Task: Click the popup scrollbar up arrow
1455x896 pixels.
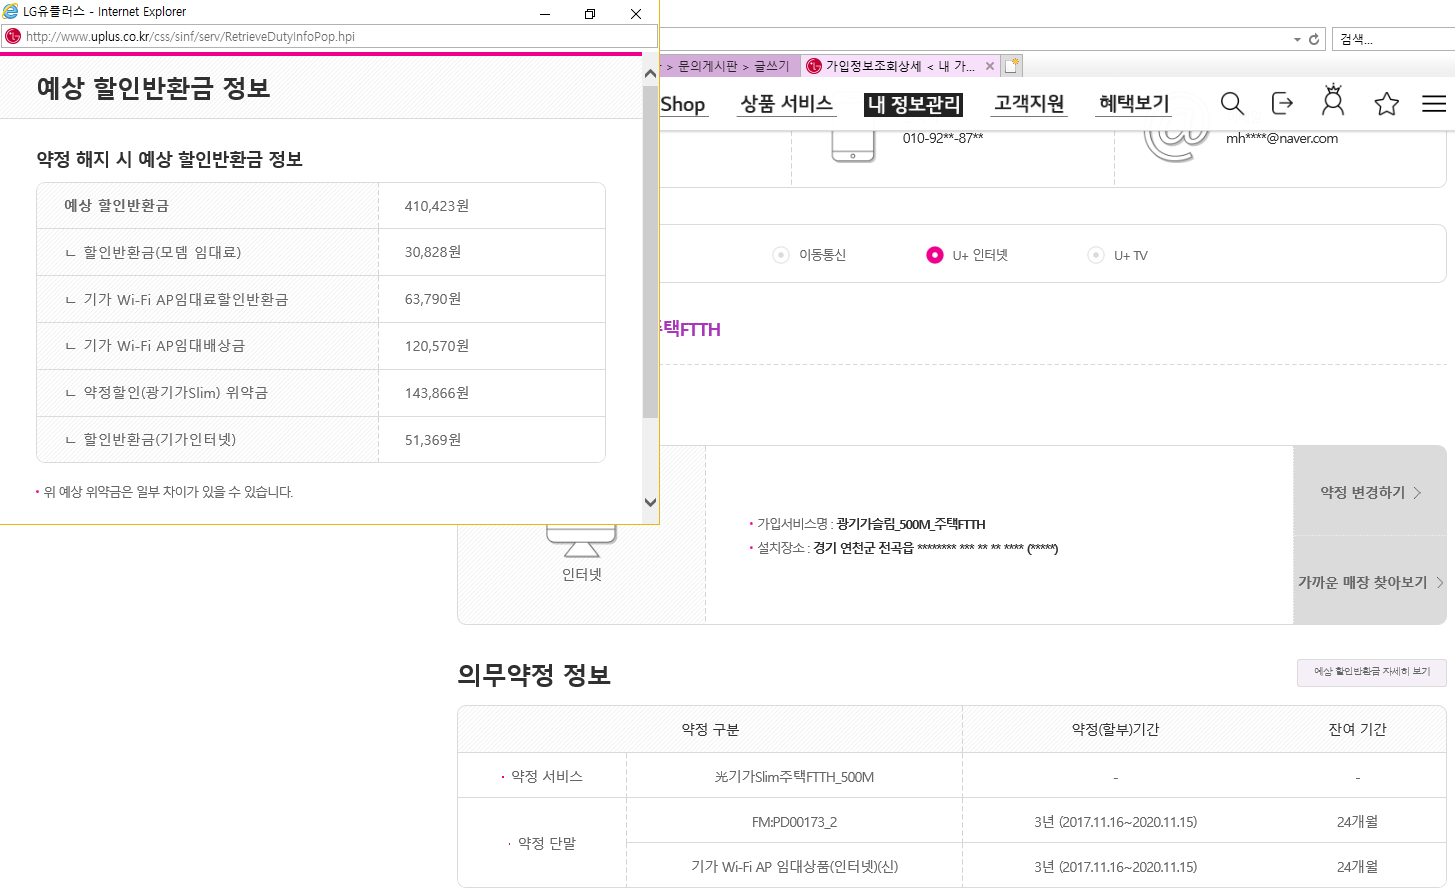Action: click(650, 73)
